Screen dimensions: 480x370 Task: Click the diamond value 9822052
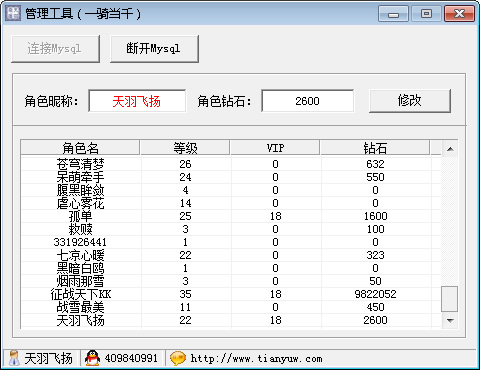(x=375, y=294)
